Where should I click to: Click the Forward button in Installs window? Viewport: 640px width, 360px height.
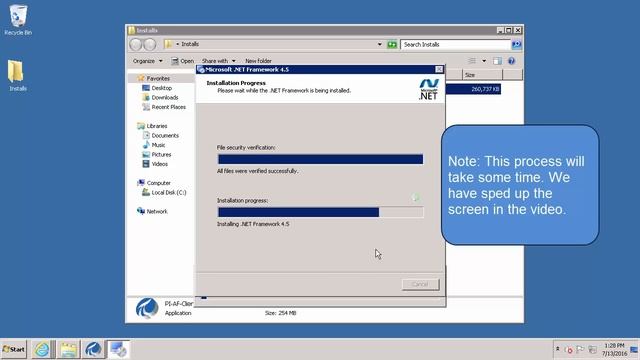(150, 44)
